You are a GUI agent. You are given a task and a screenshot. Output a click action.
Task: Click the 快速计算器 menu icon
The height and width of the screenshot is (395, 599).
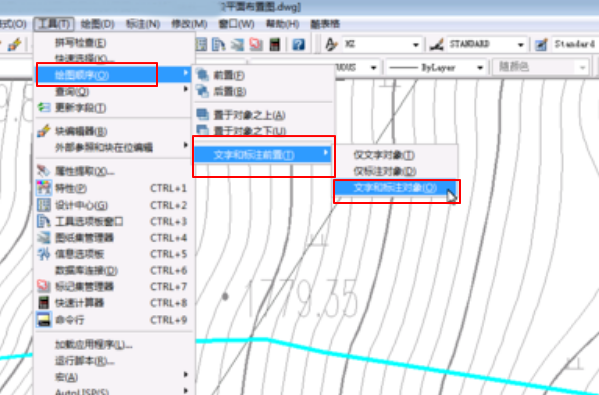[44, 303]
